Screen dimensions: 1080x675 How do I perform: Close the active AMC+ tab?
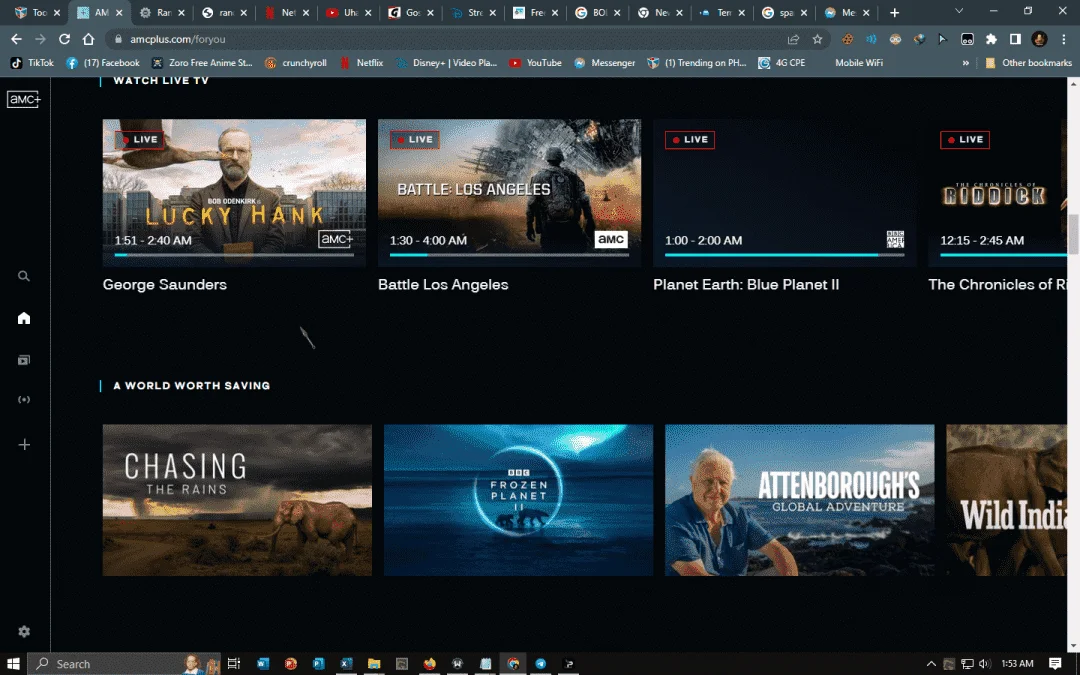pos(118,12)
